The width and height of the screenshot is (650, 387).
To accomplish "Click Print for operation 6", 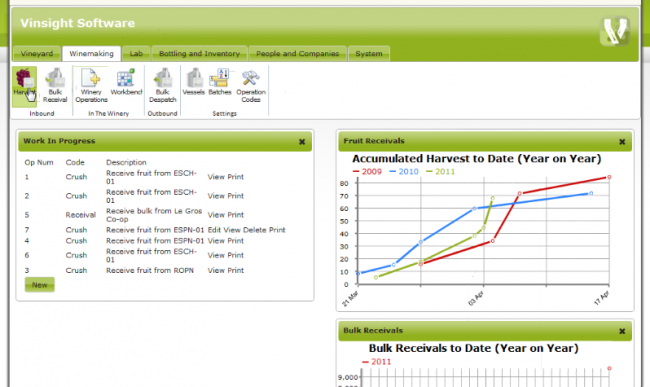I will point(235,255).
